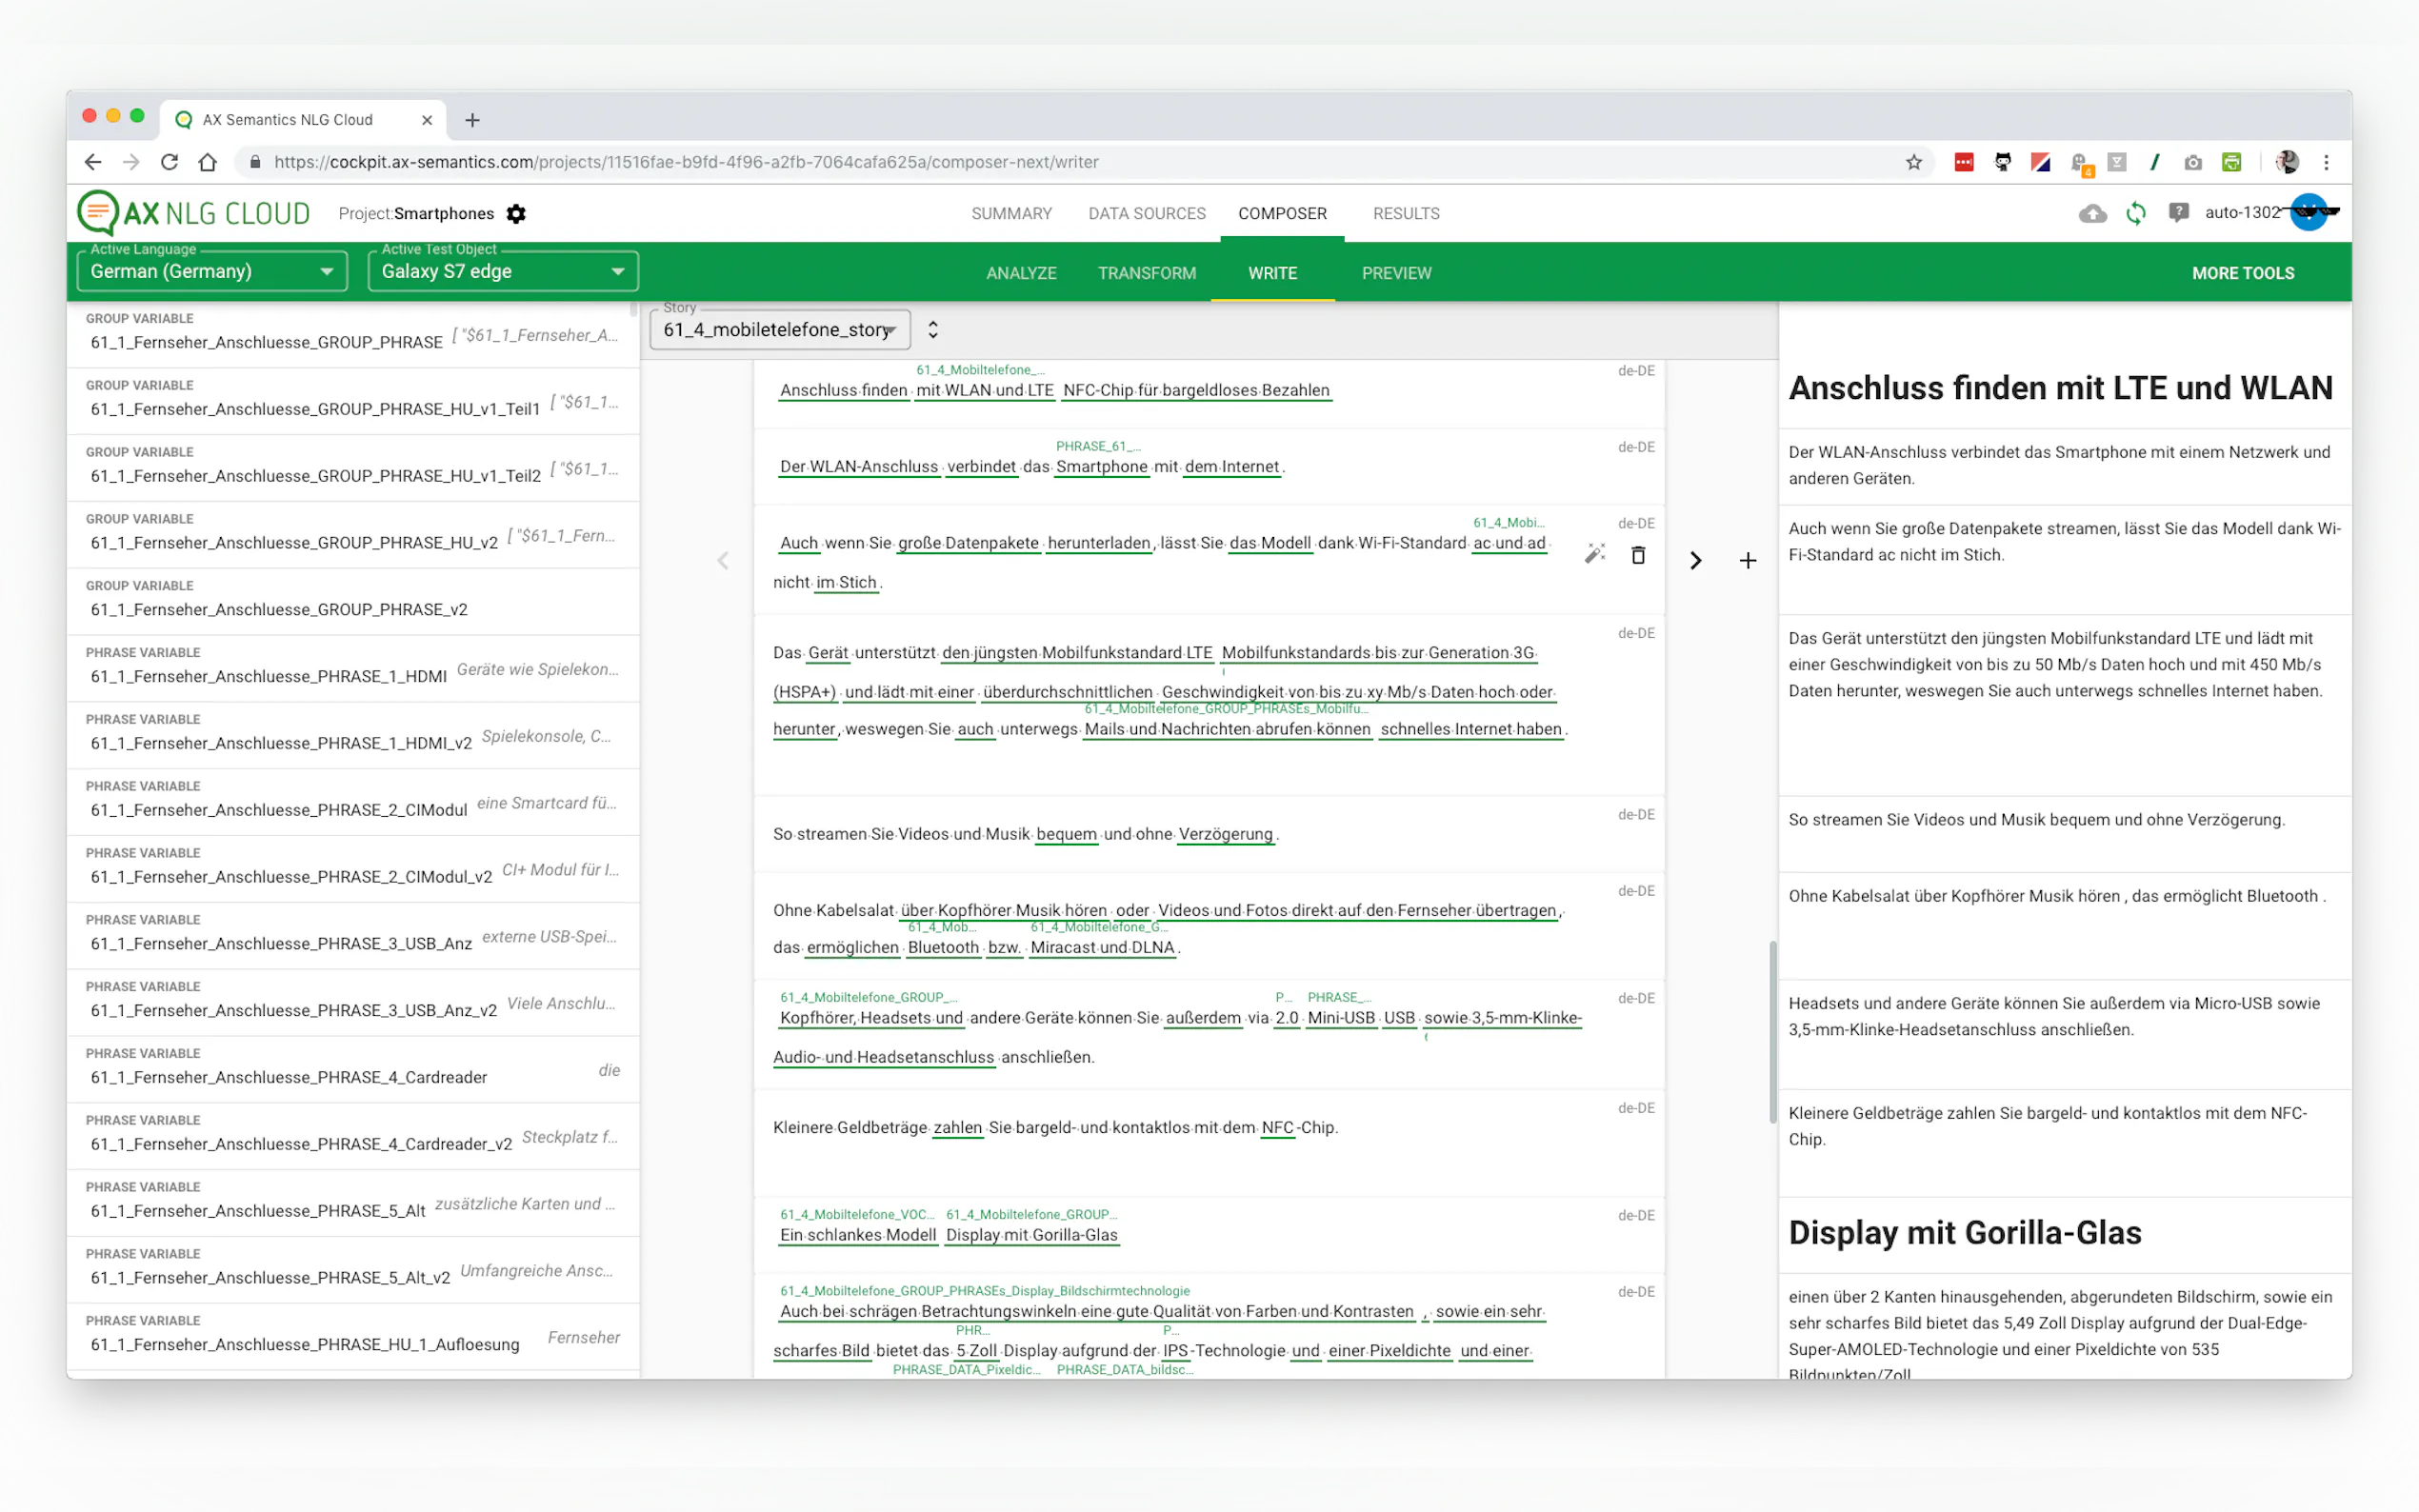The width and height of the screenshot is (2419, 1512).
Task: Click the magic wand icon on the sentence row
Action: click(1594, 554)
